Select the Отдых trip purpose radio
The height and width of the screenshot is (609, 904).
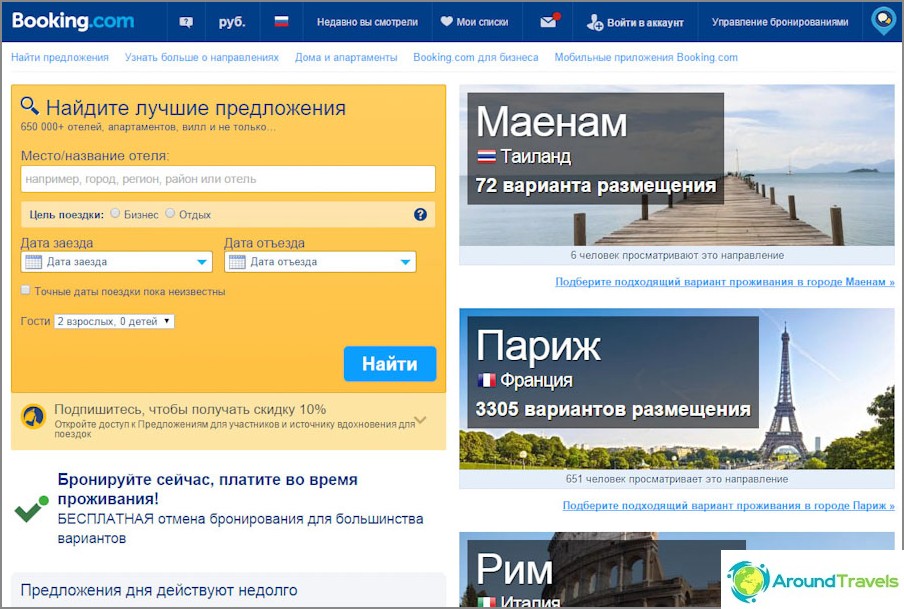point(170,213)
